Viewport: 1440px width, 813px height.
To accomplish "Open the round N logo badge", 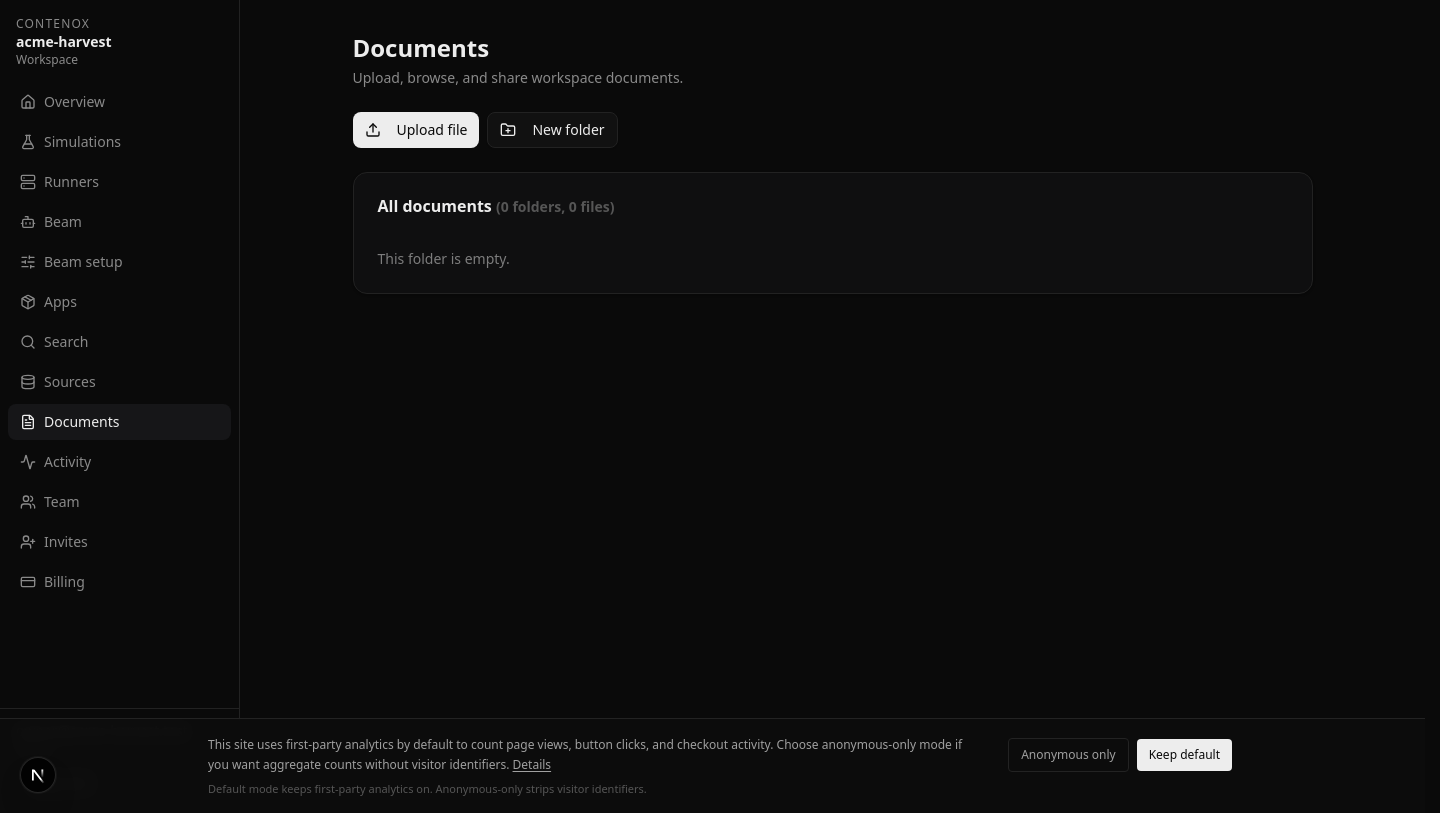I will [38, 775].
